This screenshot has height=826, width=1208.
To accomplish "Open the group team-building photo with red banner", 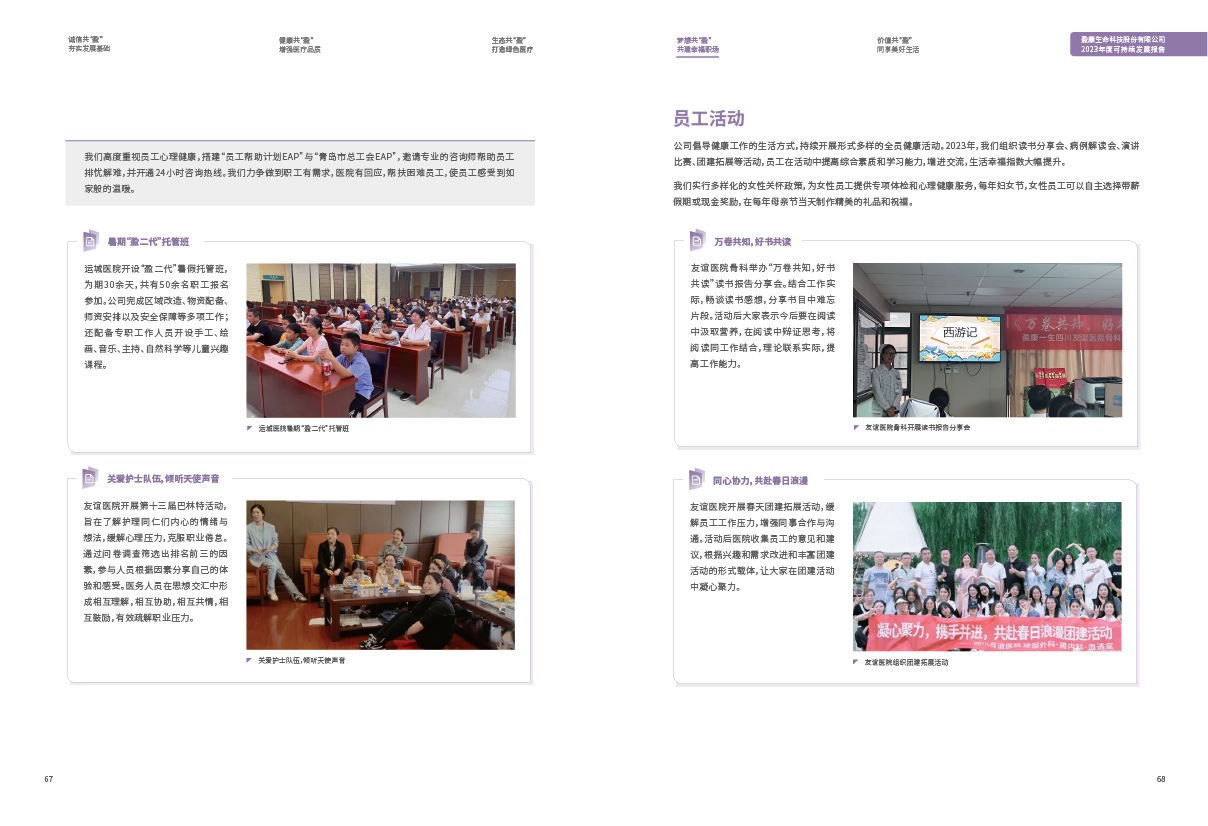I will click(x=987, y=576).
